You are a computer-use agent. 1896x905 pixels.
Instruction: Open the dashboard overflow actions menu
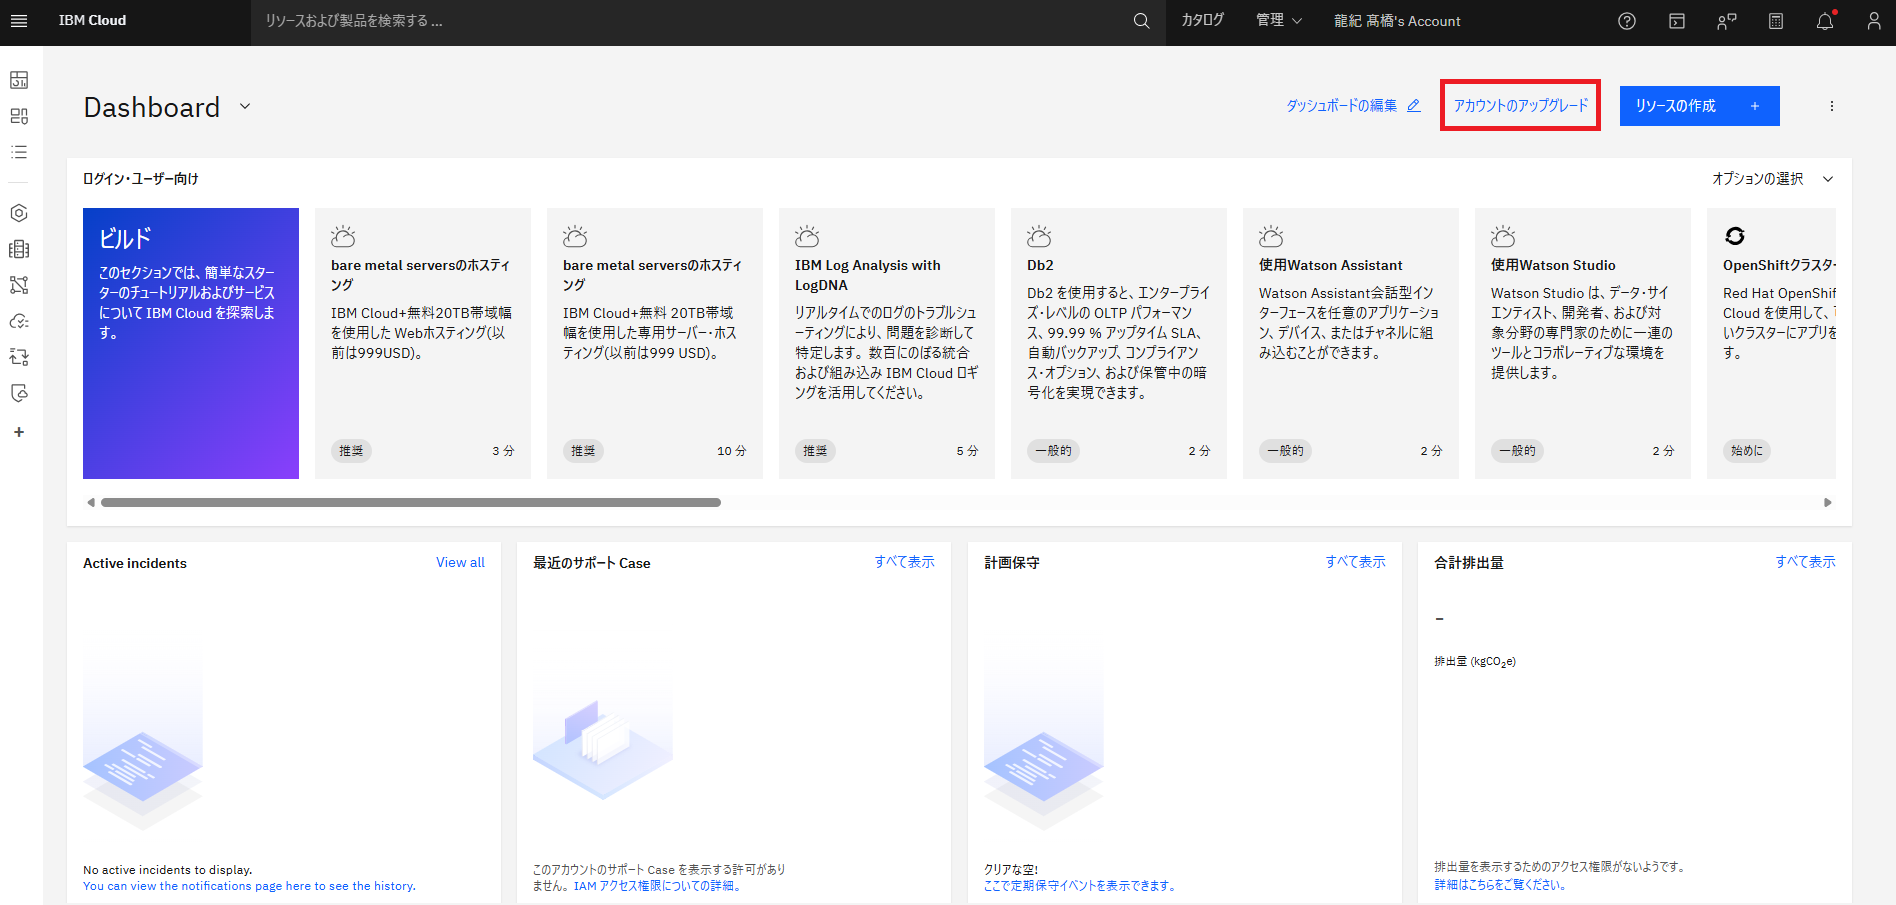pyautogui.click(x=1831, y=106)
